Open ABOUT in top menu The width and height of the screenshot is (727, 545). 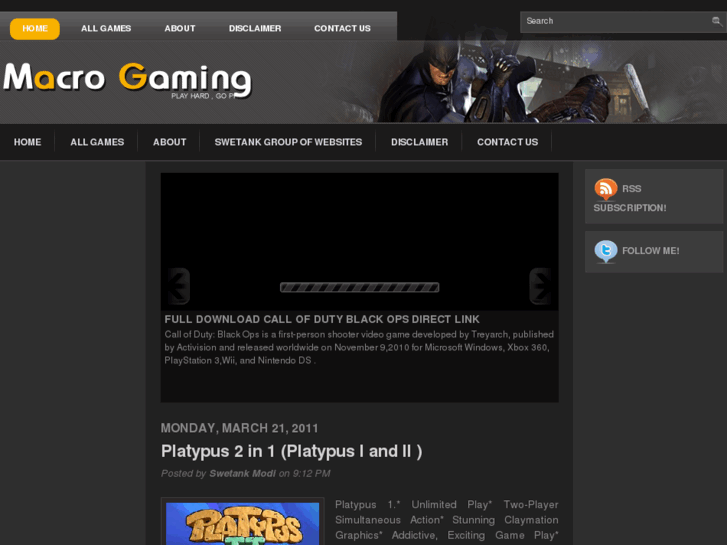coord(180,29)
